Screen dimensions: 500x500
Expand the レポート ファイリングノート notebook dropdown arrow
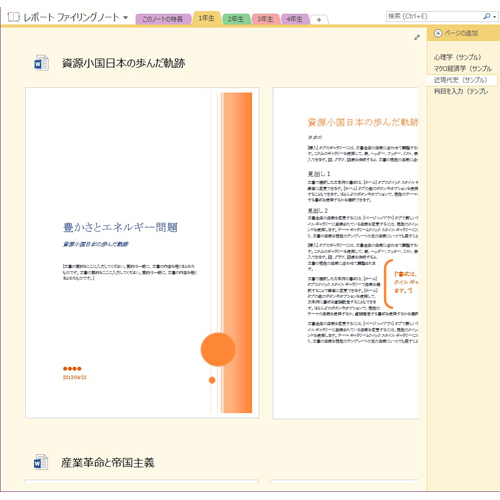tap(126, 17)
